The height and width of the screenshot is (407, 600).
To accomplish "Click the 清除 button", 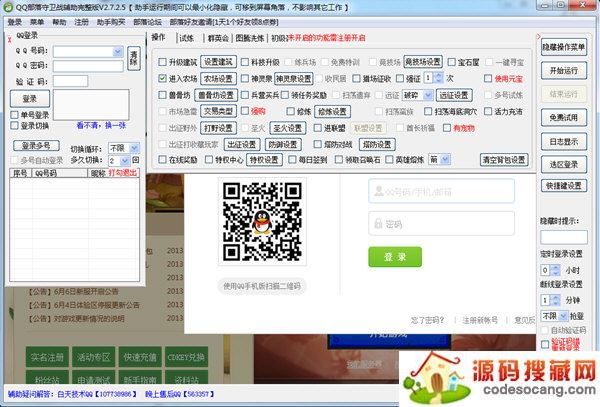I will click(134, 58).
